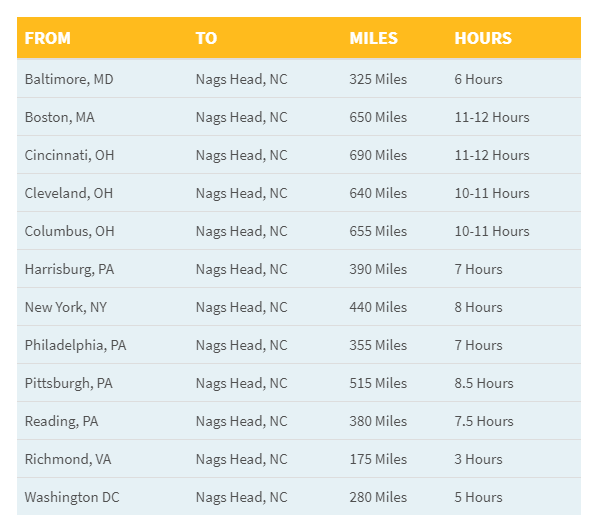Click the 655 Miles cell for Columbus
This screenshot has width=598, height=532.
[378, 231]
